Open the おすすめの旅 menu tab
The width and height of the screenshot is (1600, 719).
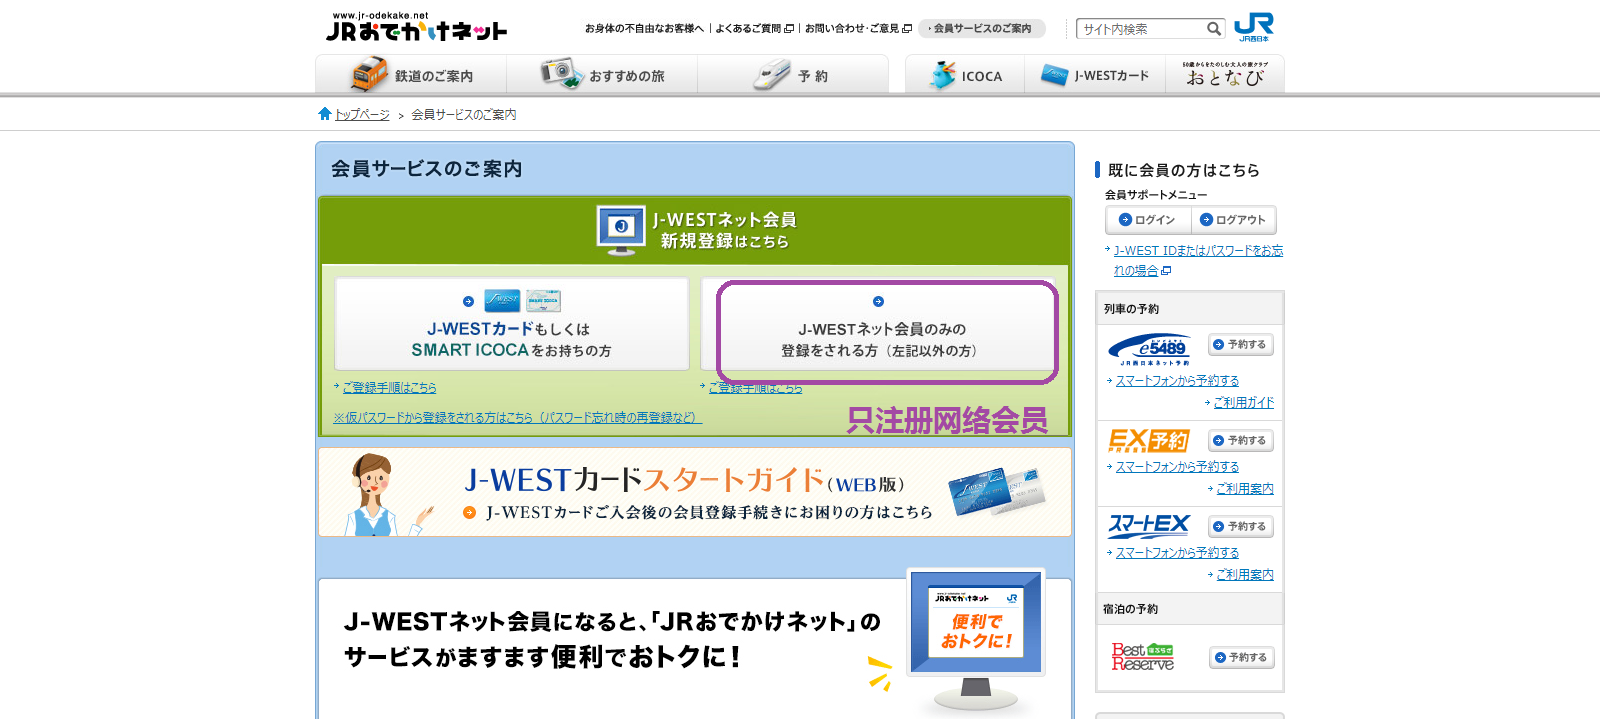click(602, 75)
